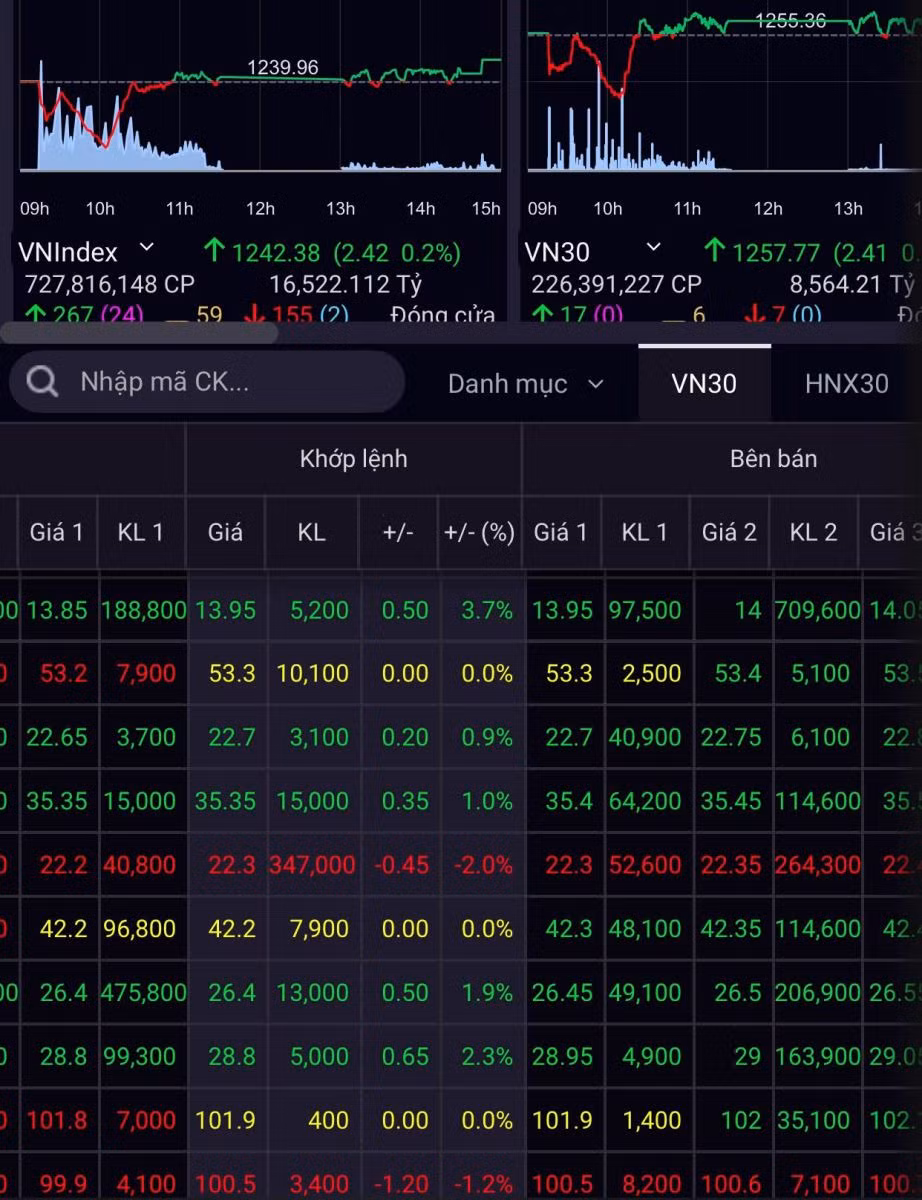Sort by the +/- column header

point(398,532)
